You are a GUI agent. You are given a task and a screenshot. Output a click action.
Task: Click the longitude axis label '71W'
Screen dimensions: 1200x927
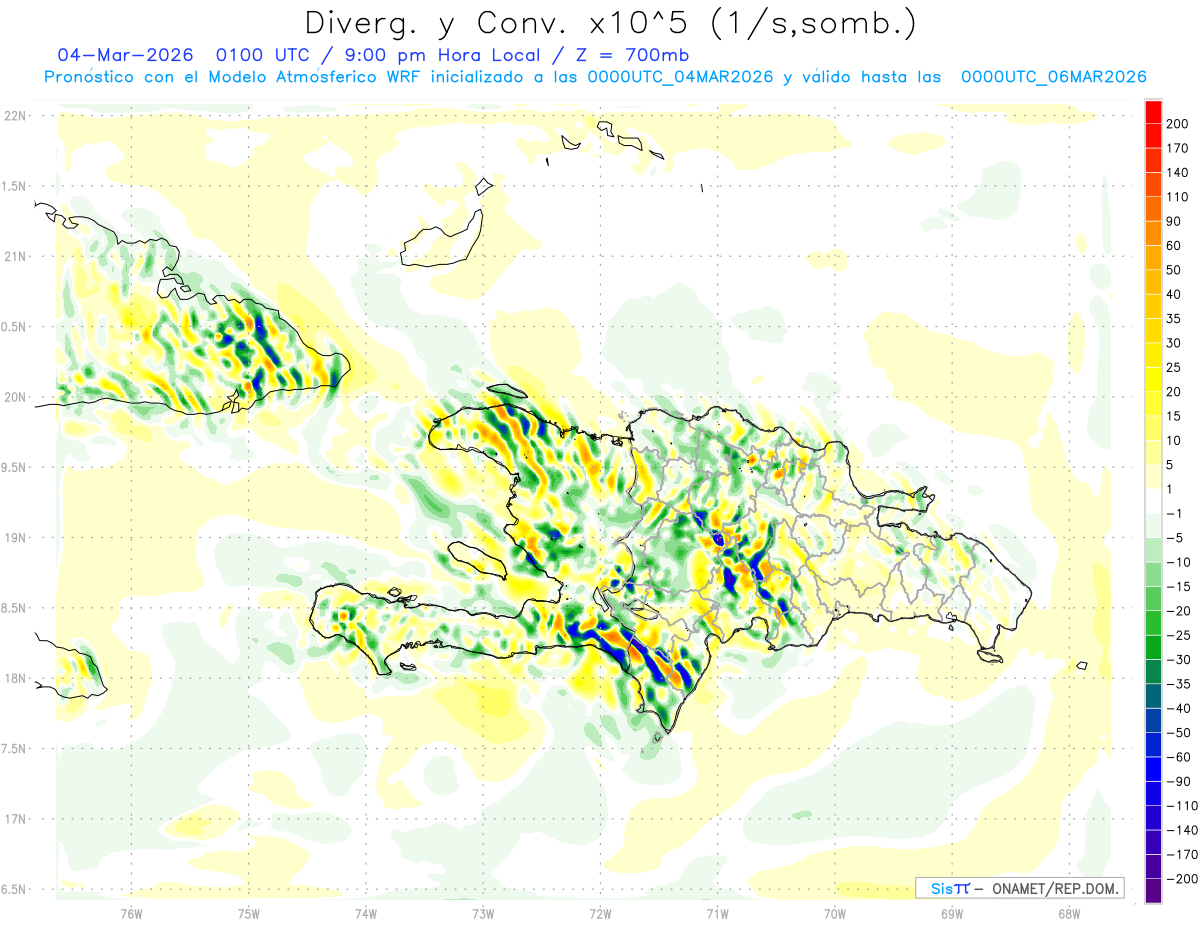pos(717,913)
